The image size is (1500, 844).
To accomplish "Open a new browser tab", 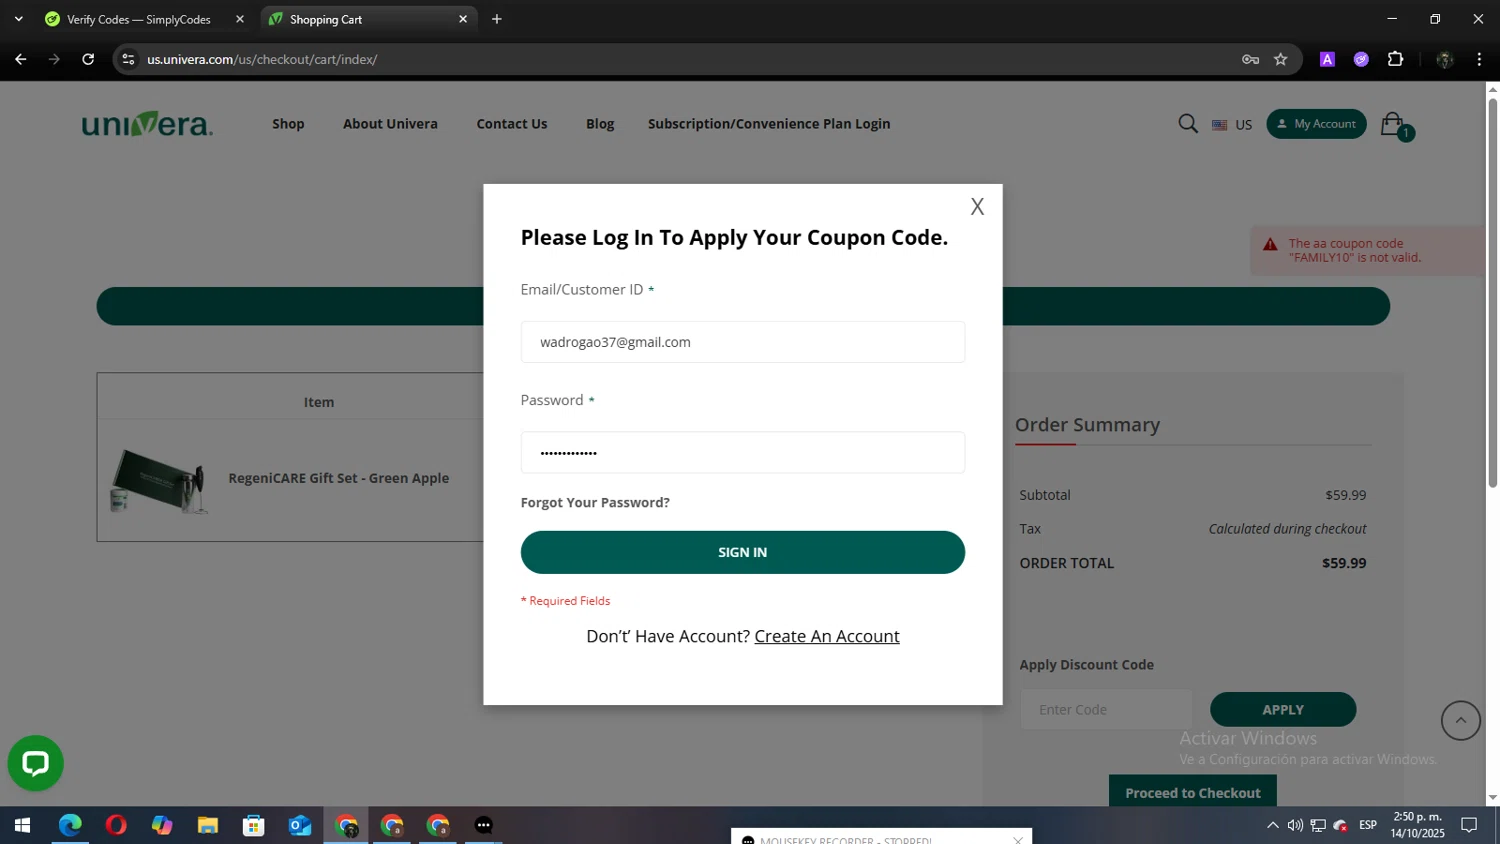I will 497,19.
